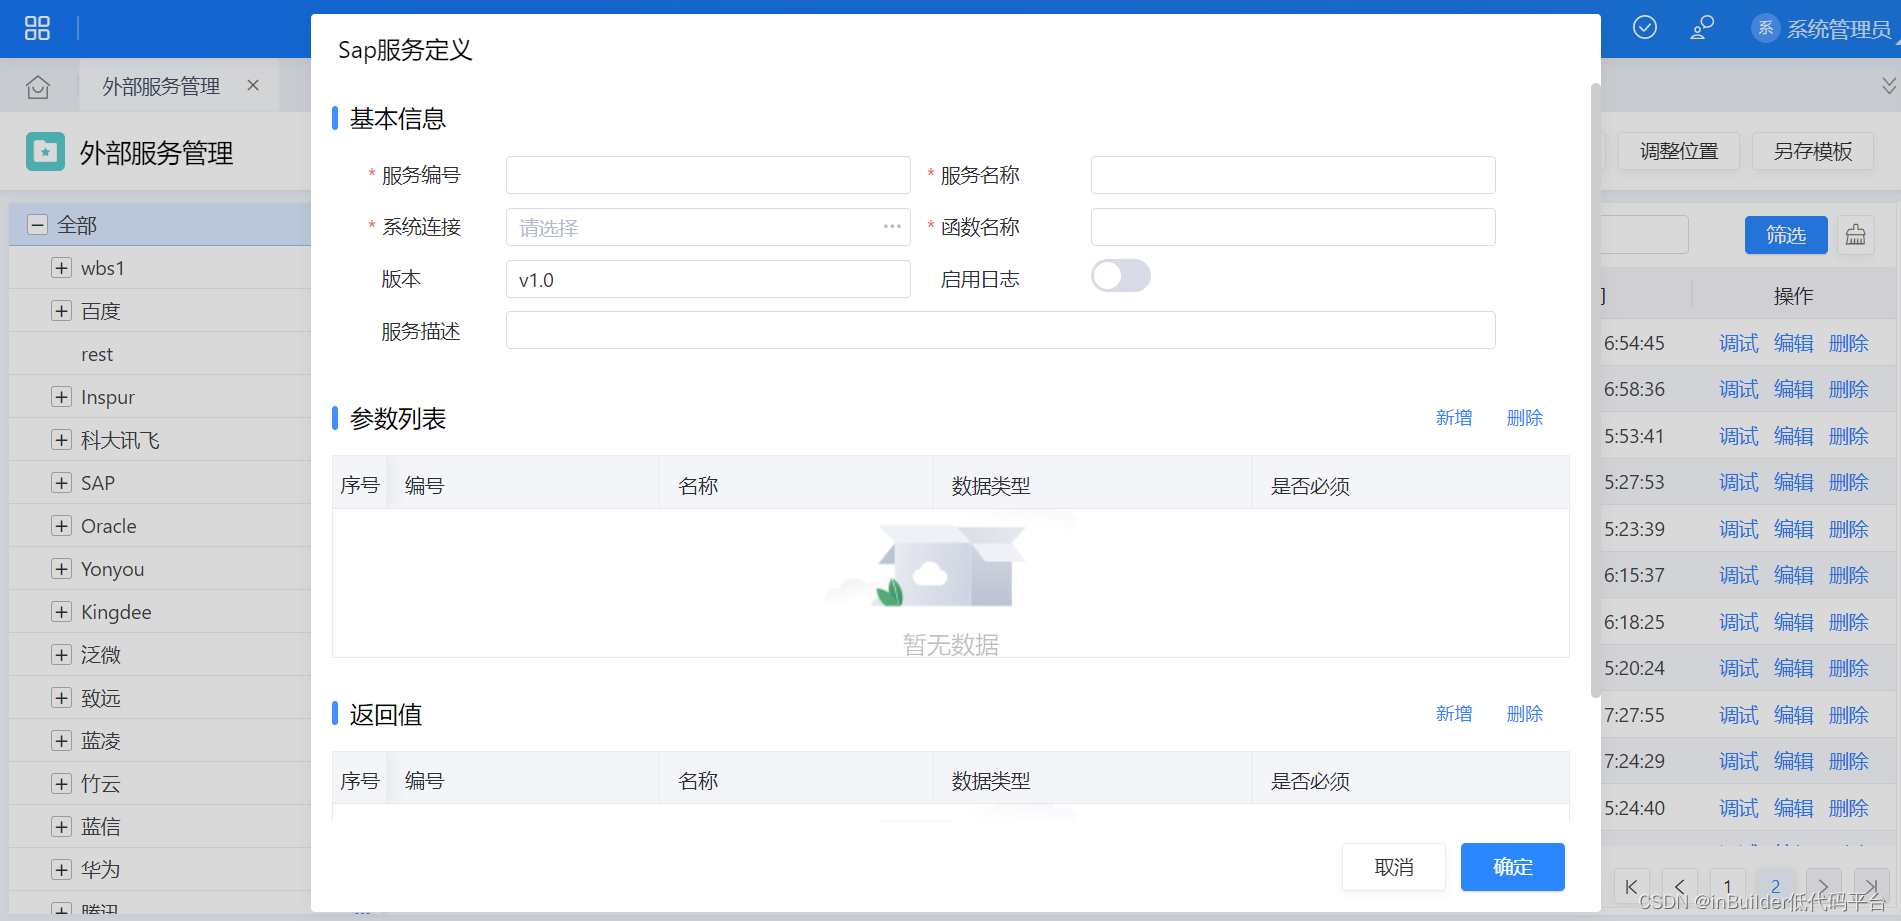
Task: Click 编辑 in the 5:23:39 row
Action: click(x=1794, y=529)
